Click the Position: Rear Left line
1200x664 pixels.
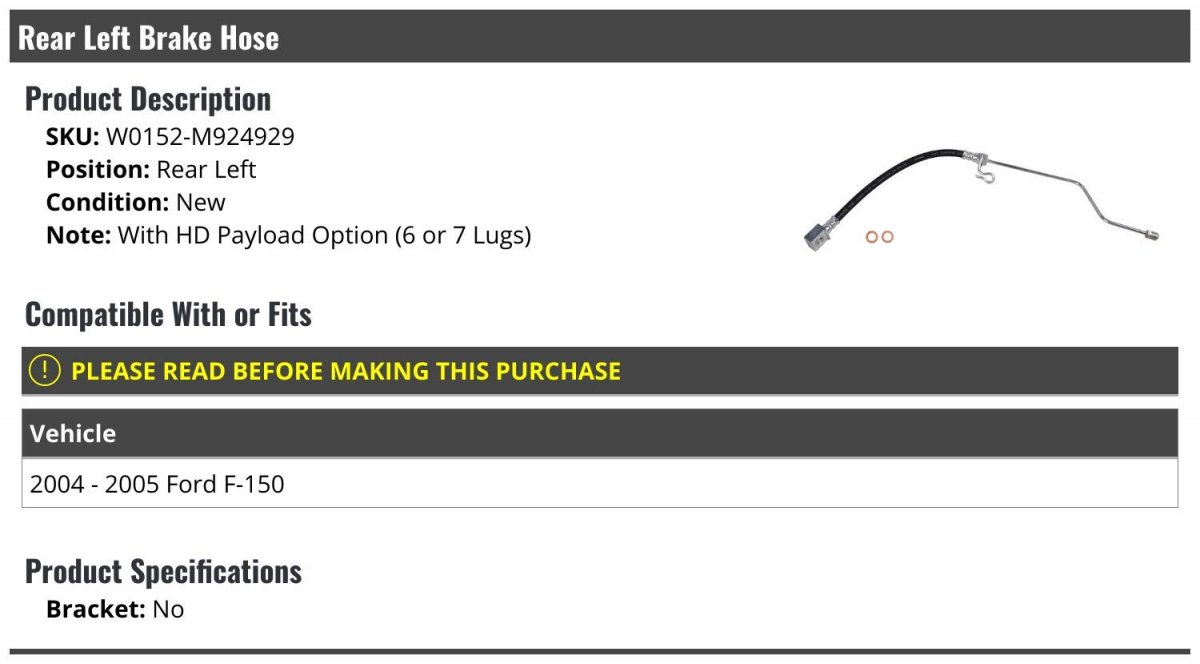pyautogui.click(x=151, y=170)
